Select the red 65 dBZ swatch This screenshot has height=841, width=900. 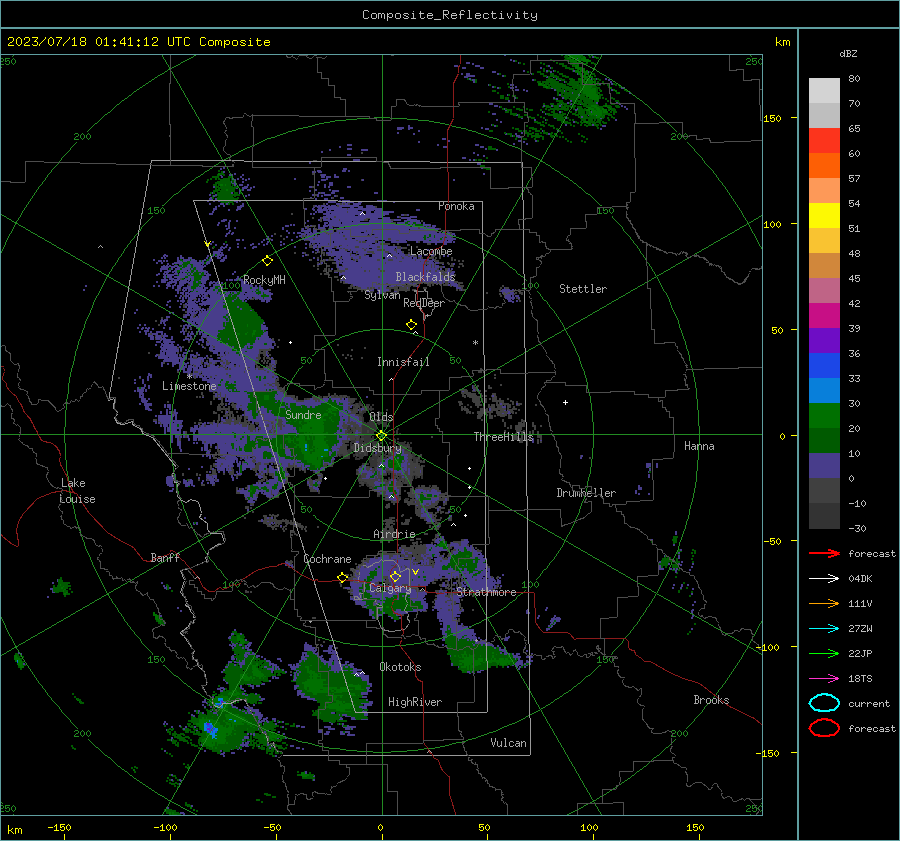(824, 140)
